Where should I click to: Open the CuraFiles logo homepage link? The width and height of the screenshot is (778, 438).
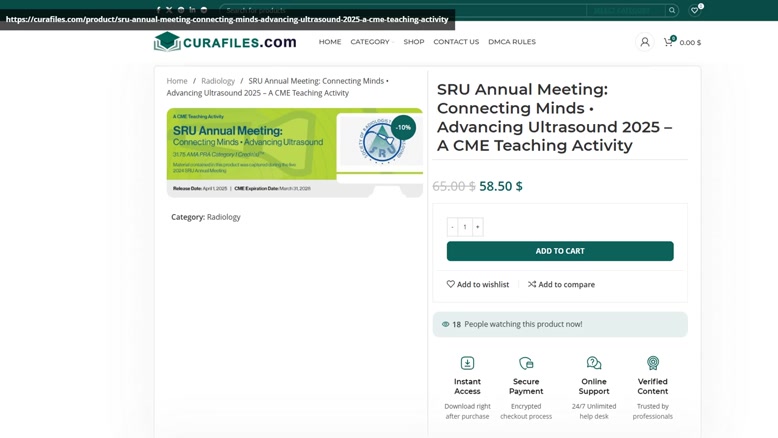pyautogui.click(x=225, y=42)
